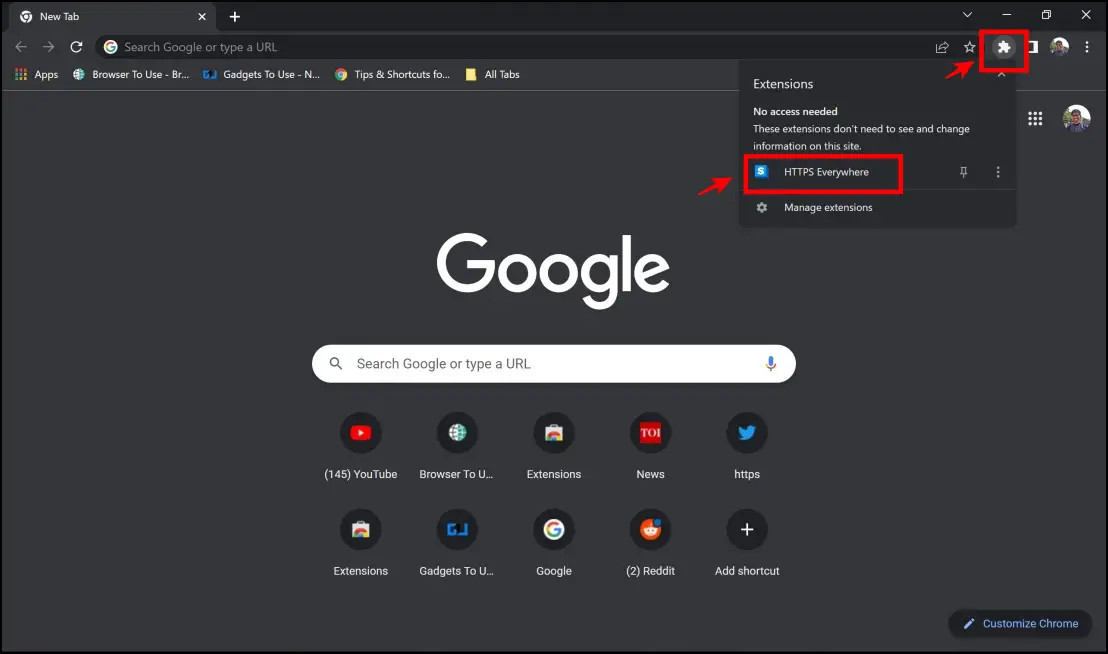
Task: Click the Google search box
Action: click(554, 364)
